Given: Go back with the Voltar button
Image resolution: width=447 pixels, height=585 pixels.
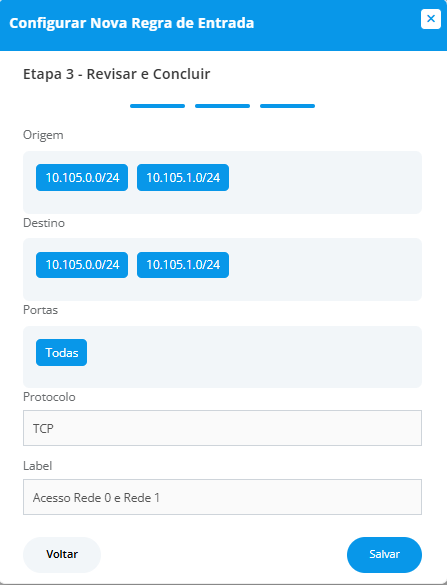Looking at the screenshot, I should tap(62, 554).
